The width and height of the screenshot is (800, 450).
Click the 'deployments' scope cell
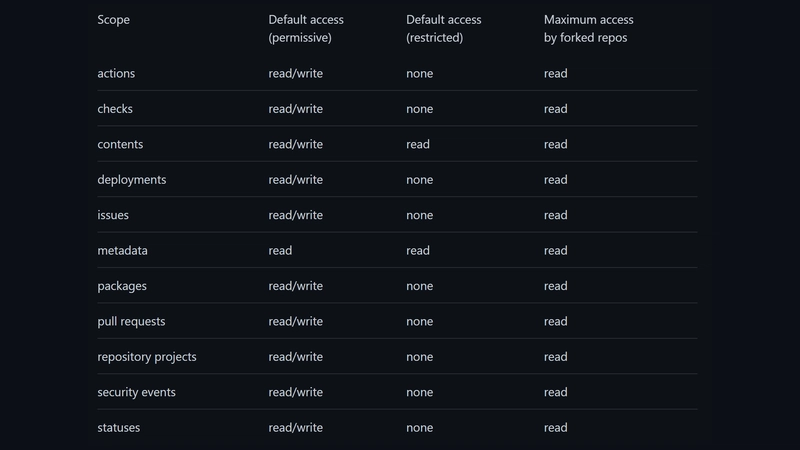(132, 180)
